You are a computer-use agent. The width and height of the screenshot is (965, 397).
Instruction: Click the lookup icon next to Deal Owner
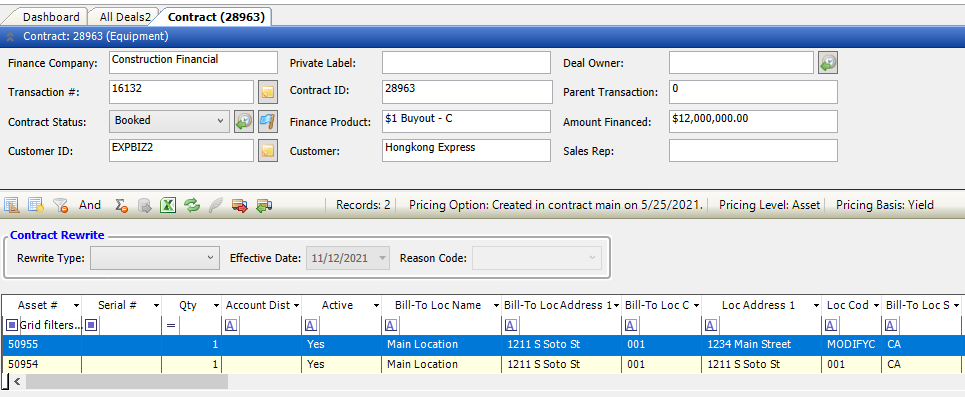tap(828, 63)
